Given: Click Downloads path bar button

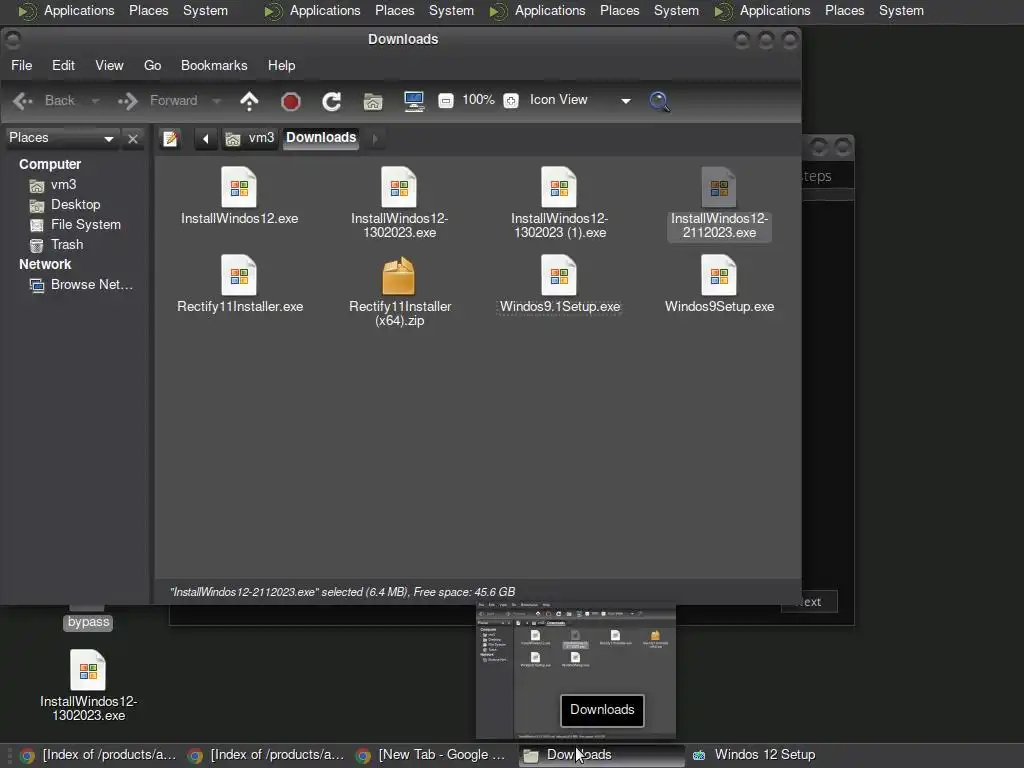Looking at the screenshot, I should pos(321,138).
